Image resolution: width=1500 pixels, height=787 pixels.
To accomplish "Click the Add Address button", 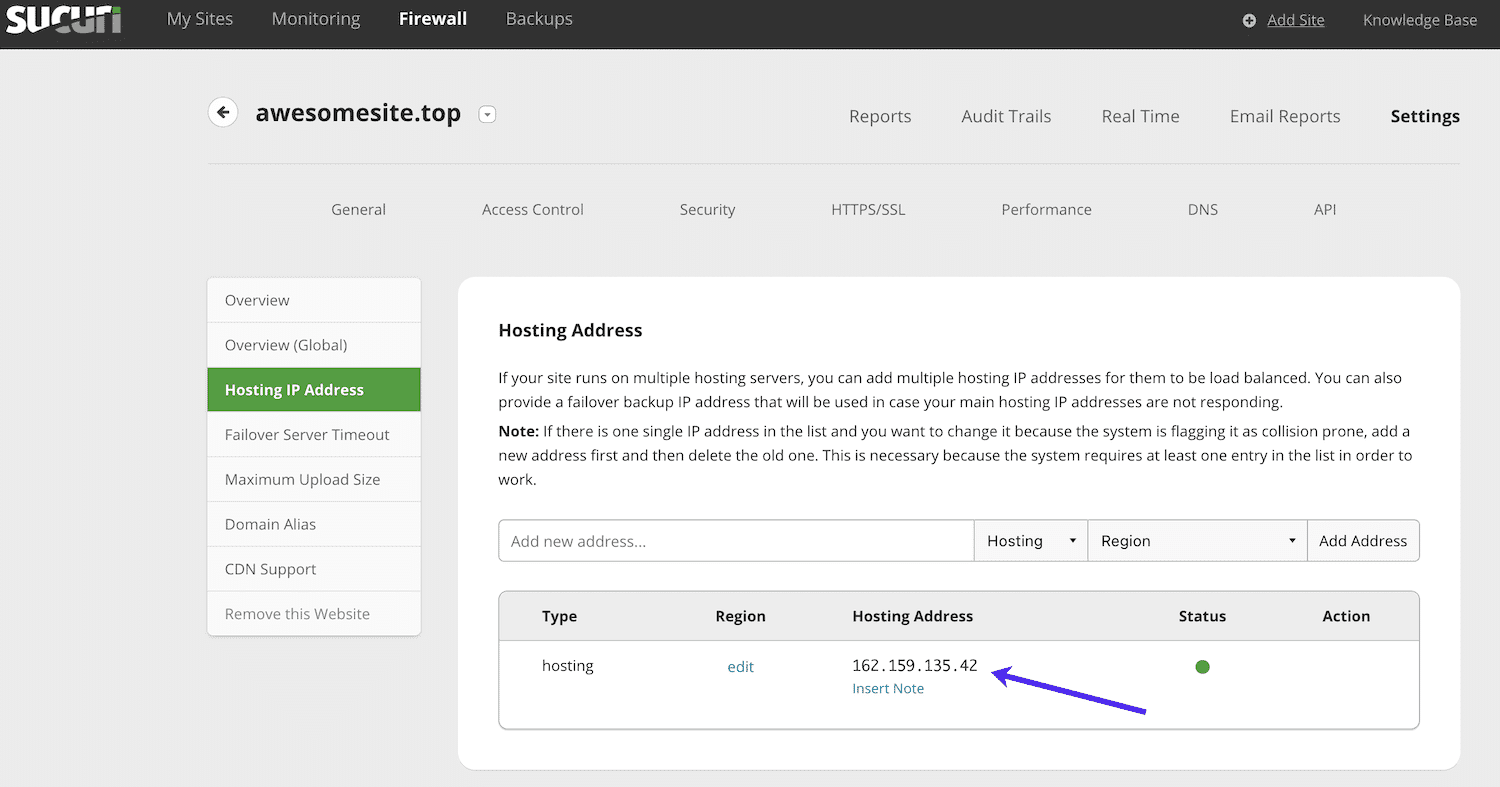I will coord(1363,540).
